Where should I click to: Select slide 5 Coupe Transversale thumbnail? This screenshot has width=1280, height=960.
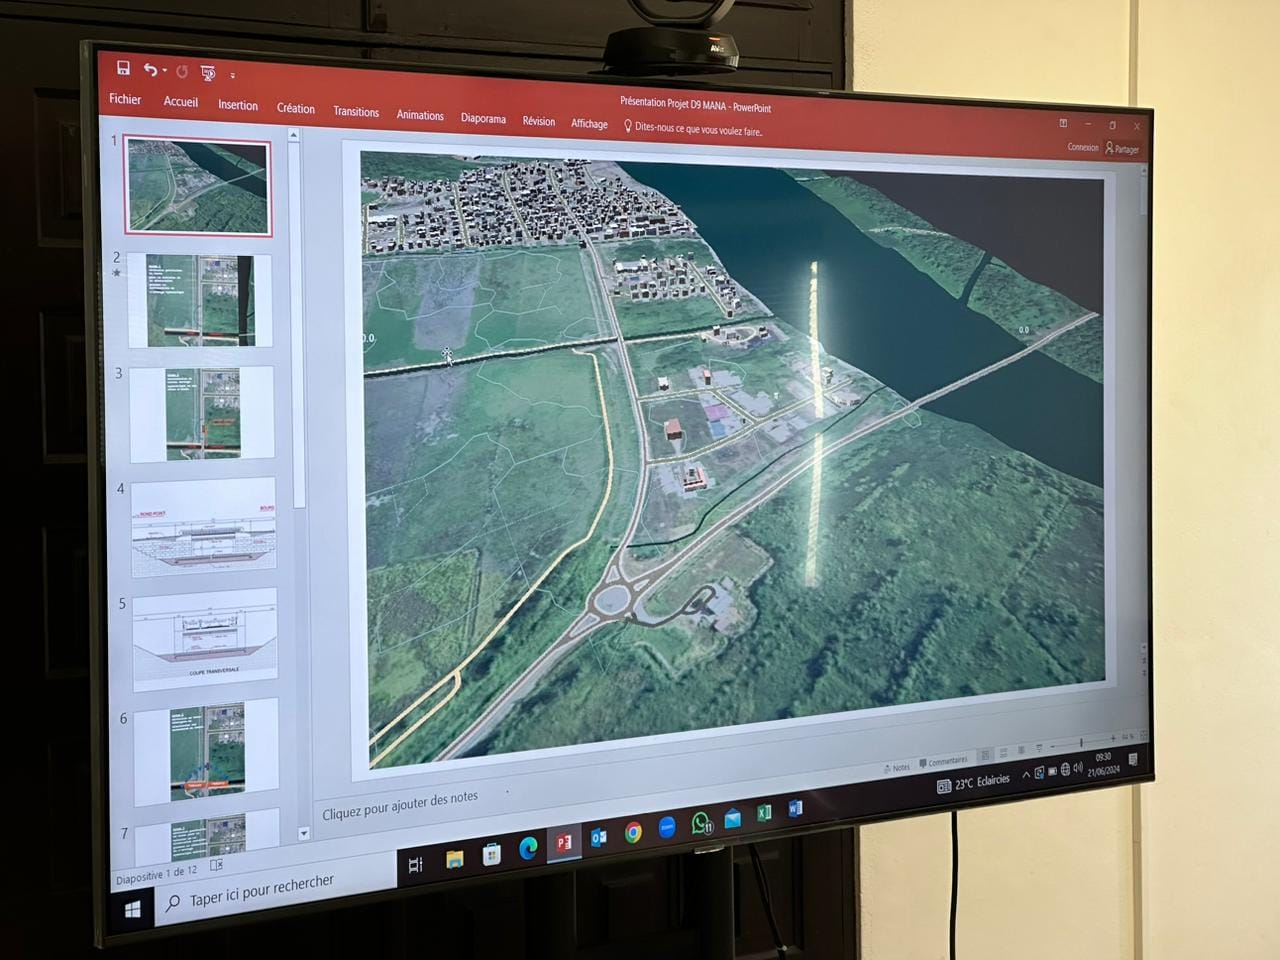[205, 639]
